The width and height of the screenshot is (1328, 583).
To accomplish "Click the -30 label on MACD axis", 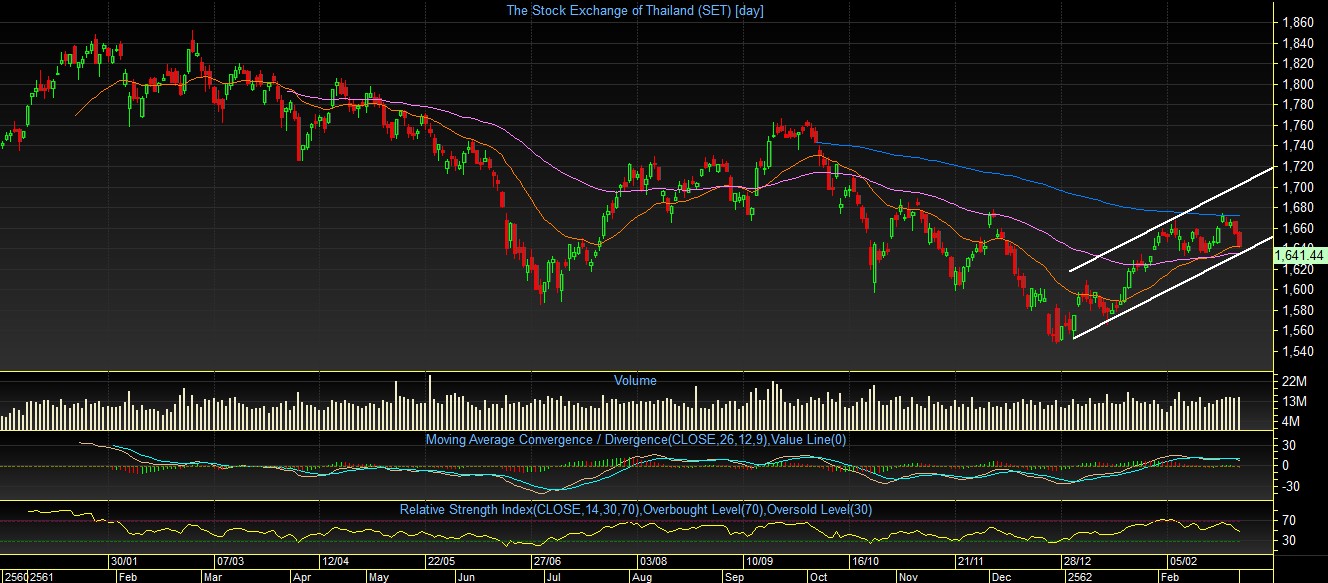I will click(1291, 487).
